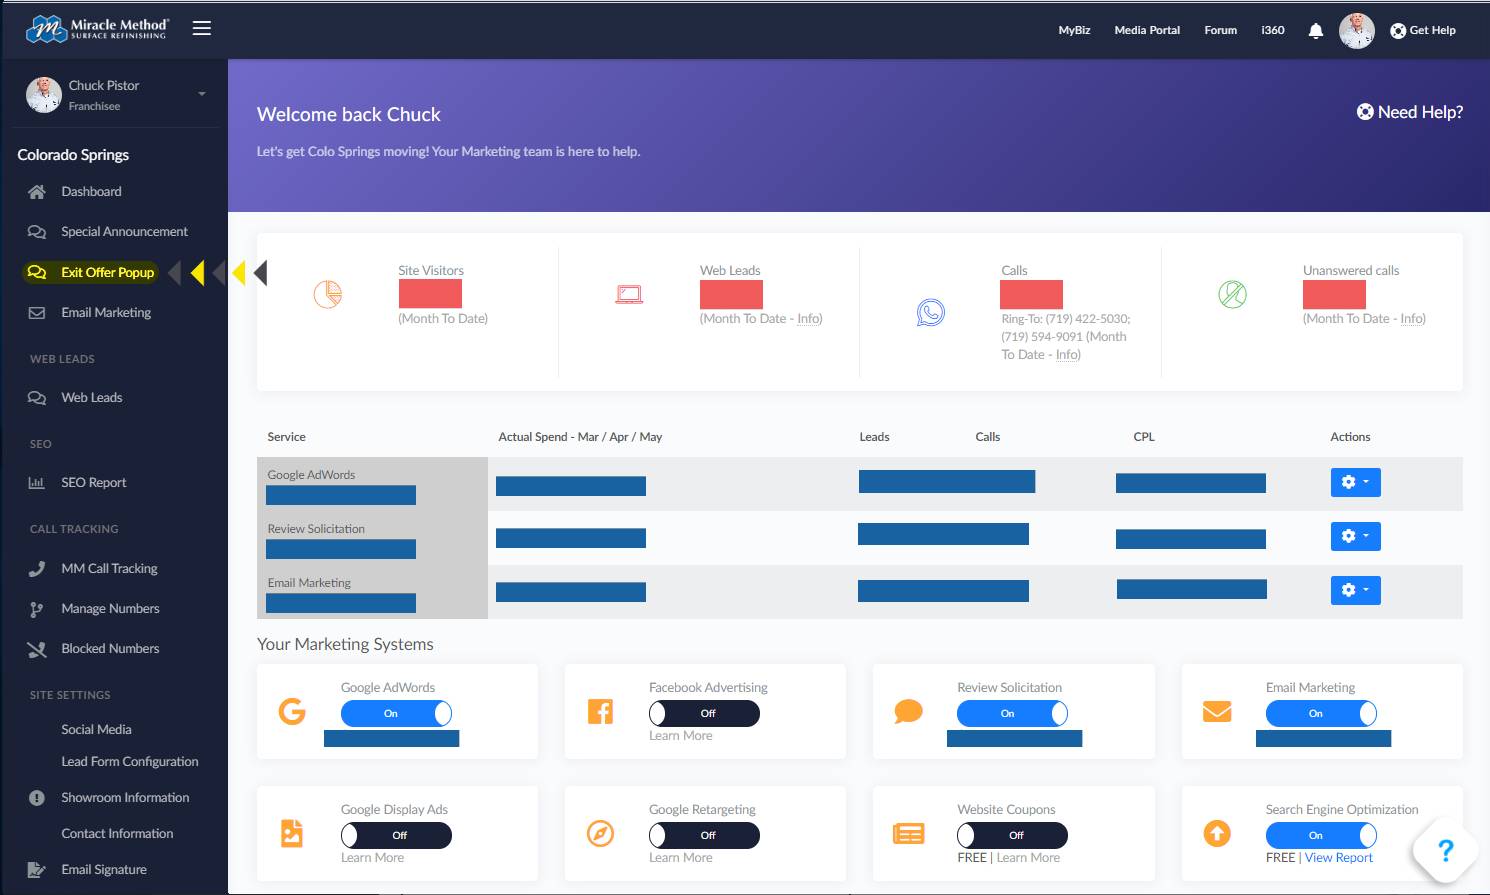Click the Manage Numbers icon

37,609
